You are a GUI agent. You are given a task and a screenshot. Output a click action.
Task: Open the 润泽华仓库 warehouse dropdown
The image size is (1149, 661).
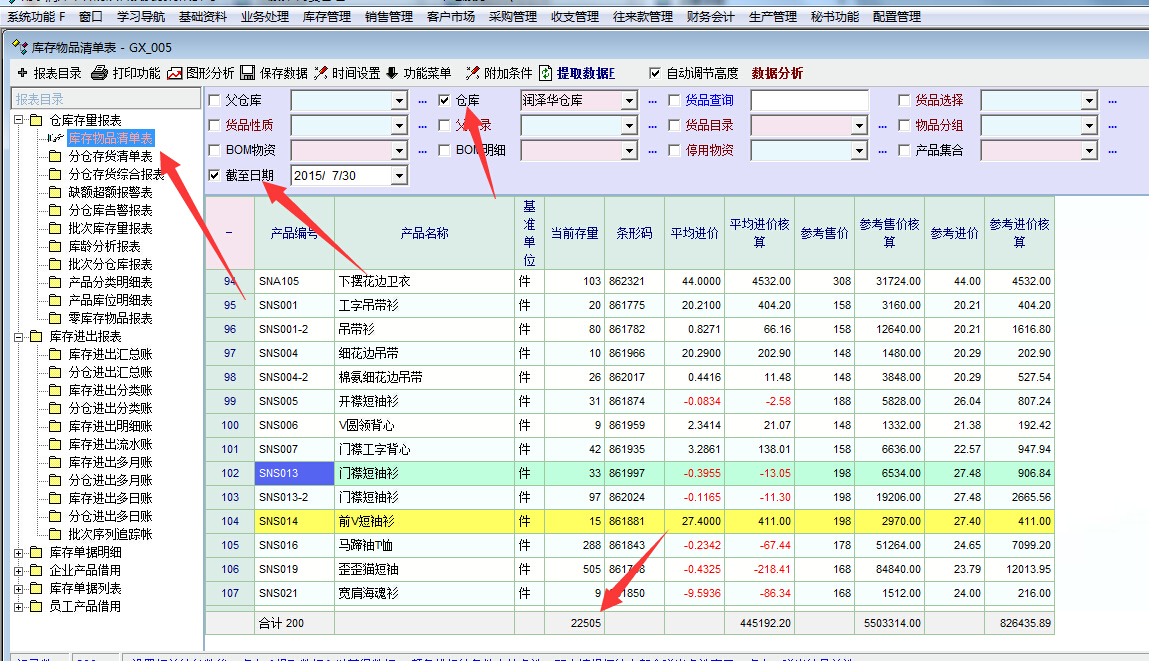point(629,100)
